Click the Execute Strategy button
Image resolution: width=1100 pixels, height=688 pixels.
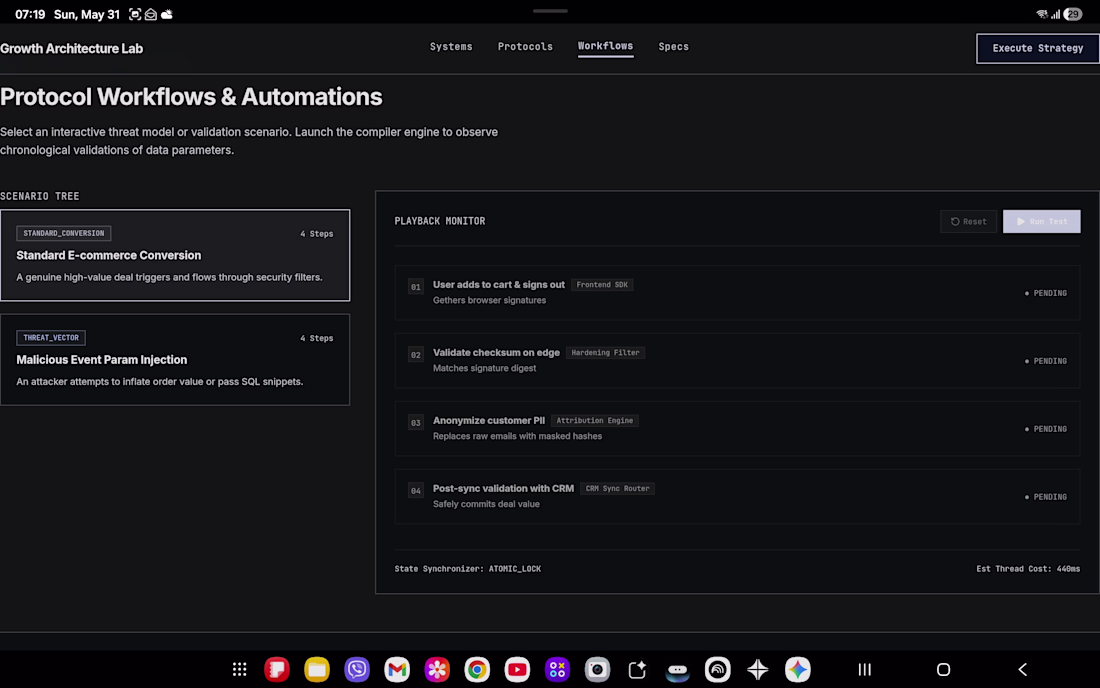point(1038,48)
